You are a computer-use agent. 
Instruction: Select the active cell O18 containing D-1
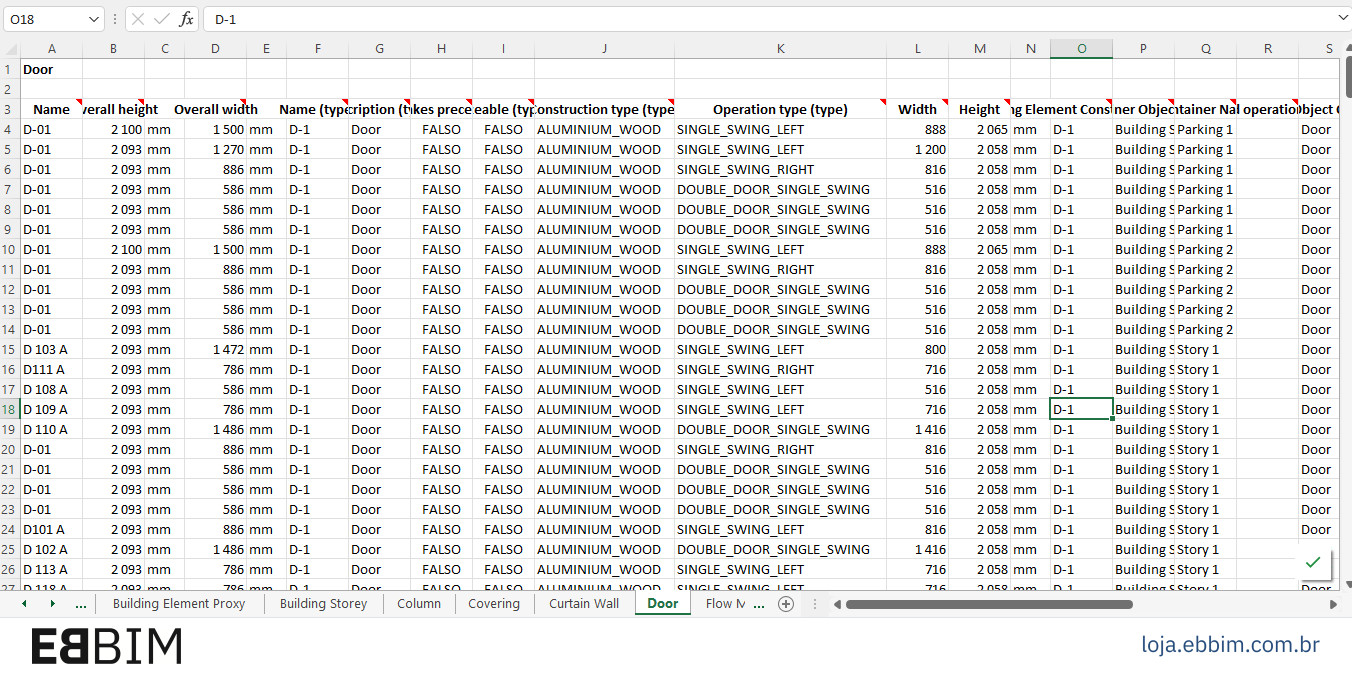point(1081,409)
